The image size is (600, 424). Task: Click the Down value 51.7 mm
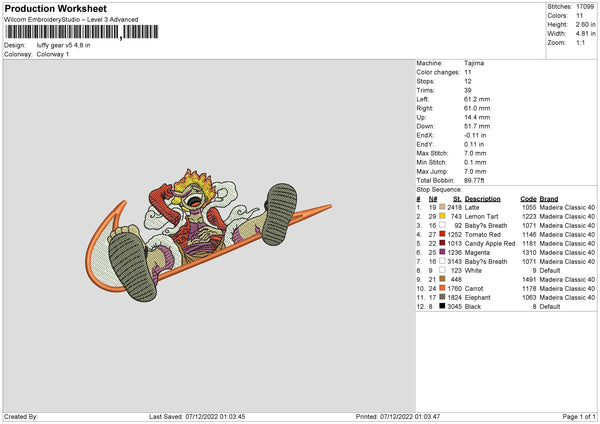click(x=477, y=126)
